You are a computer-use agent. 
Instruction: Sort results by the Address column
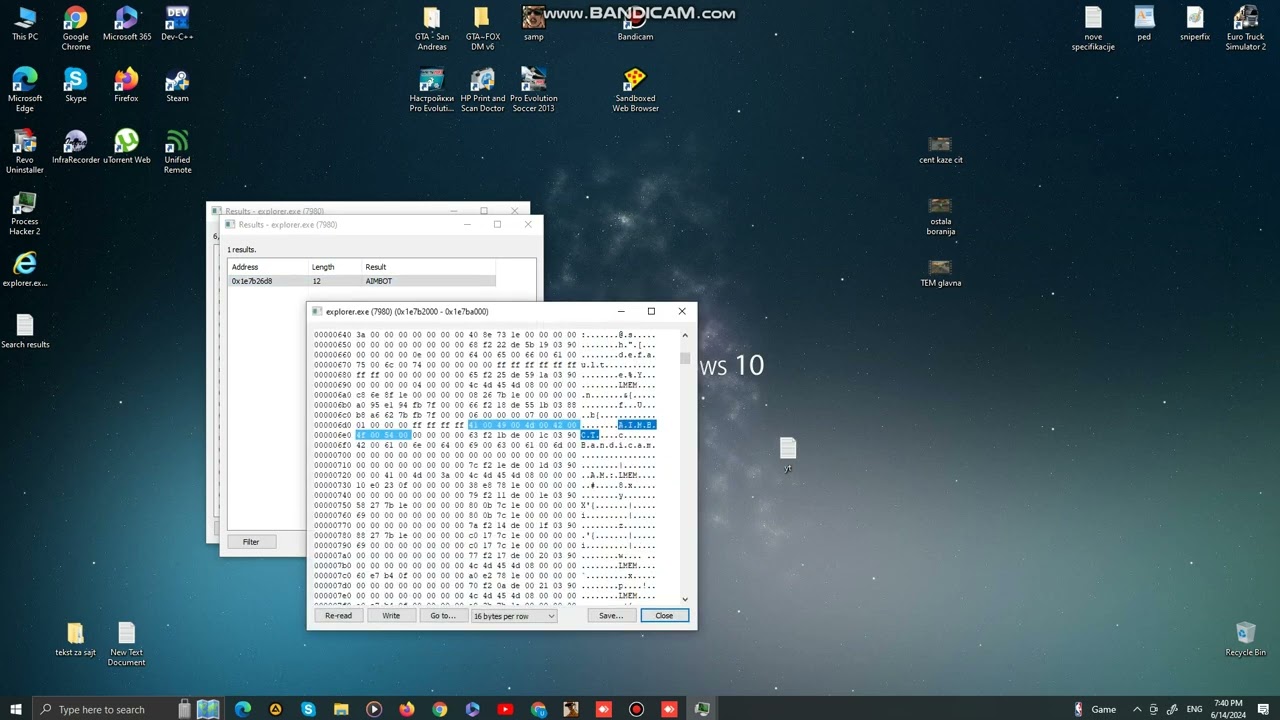tap(268, 267)
